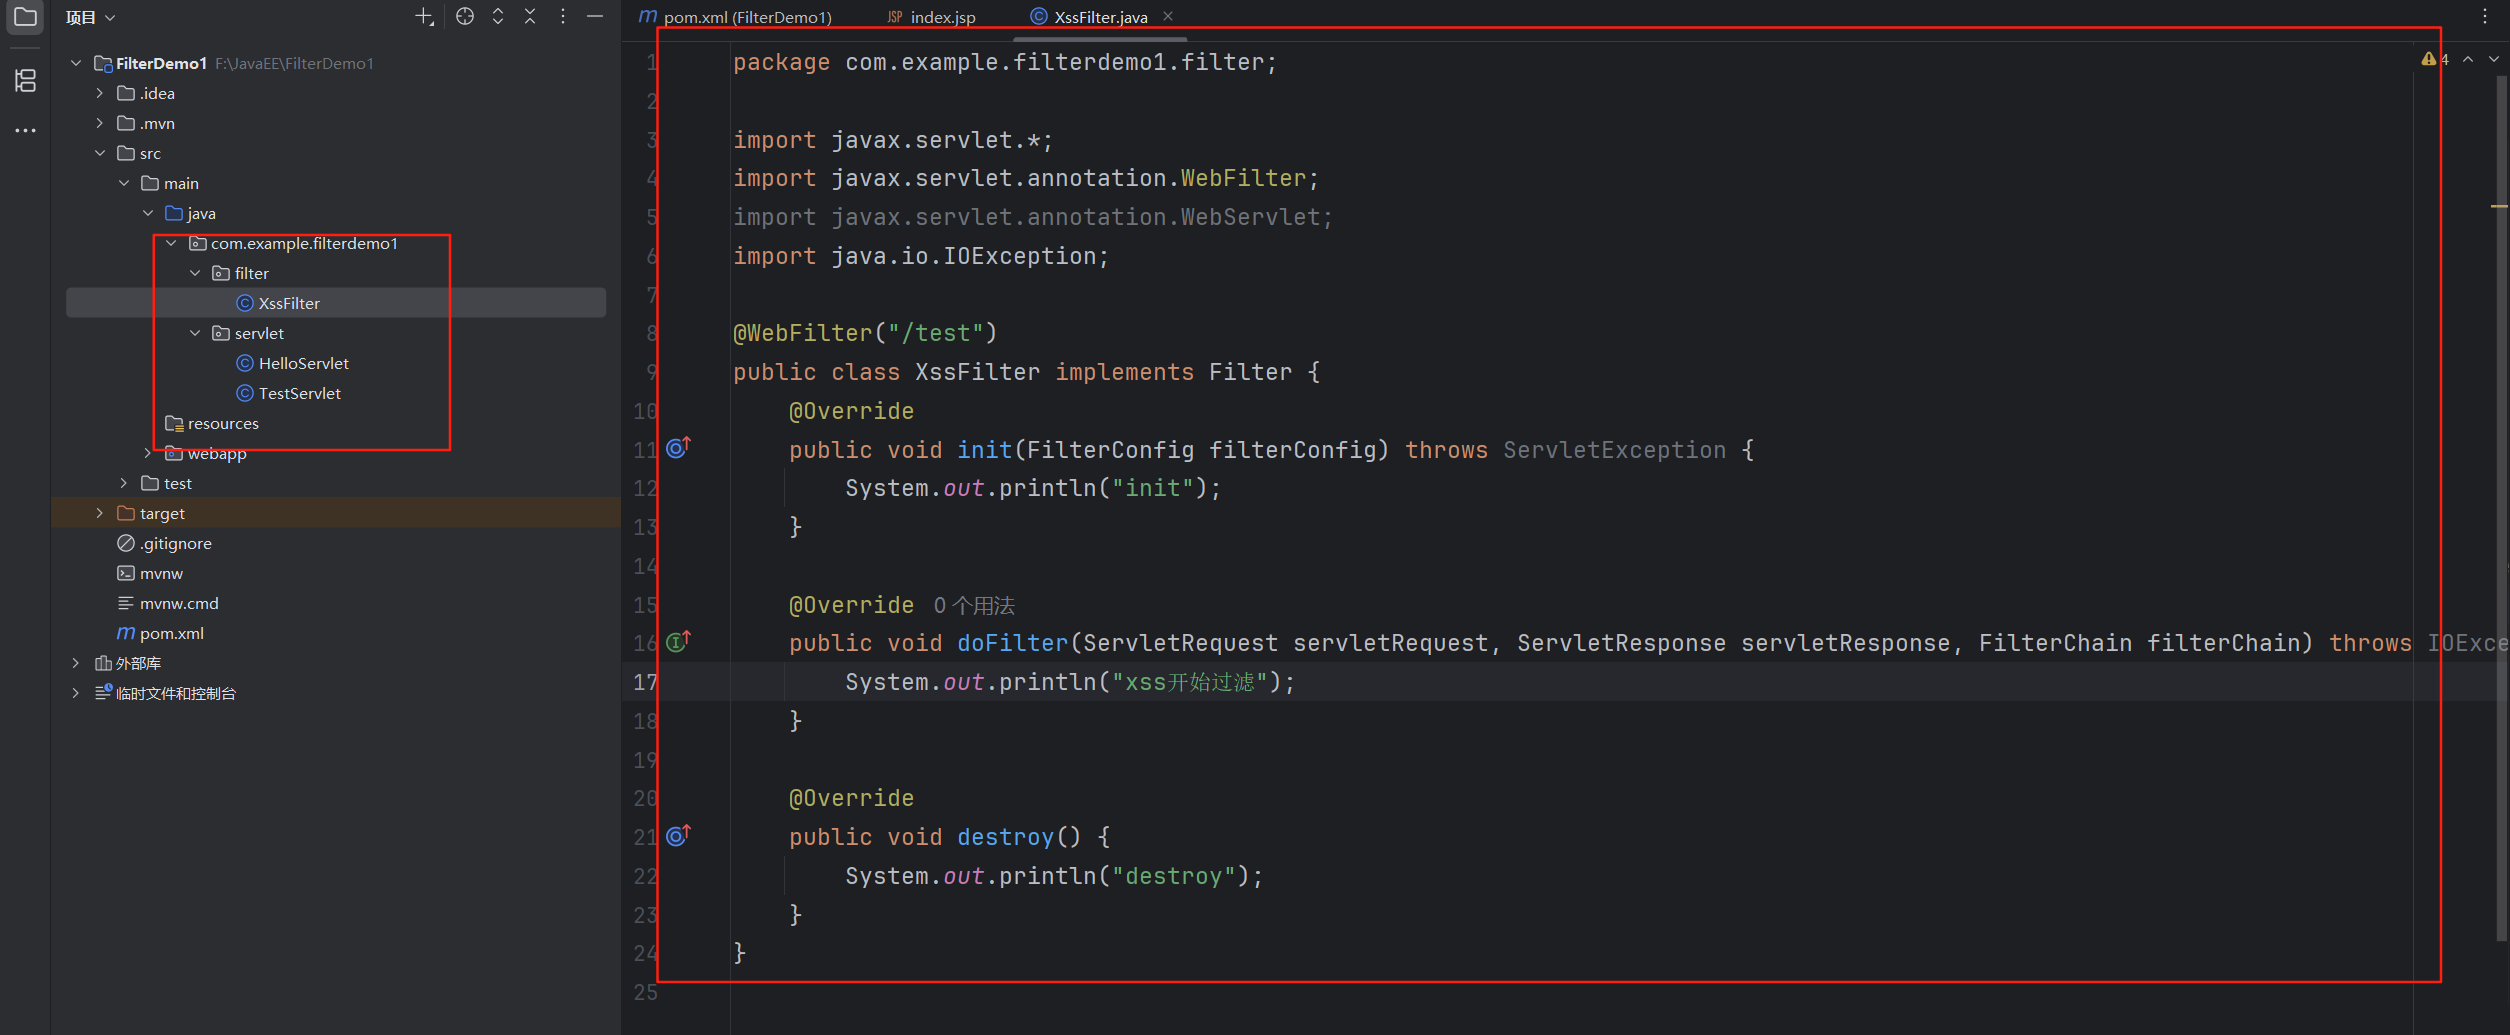Open the warnings indicator in editor

tap(2435, 59)
